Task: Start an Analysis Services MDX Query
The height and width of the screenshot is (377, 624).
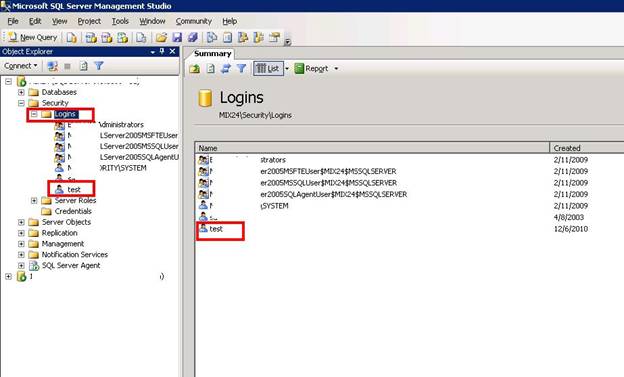Action: [91, 37]
